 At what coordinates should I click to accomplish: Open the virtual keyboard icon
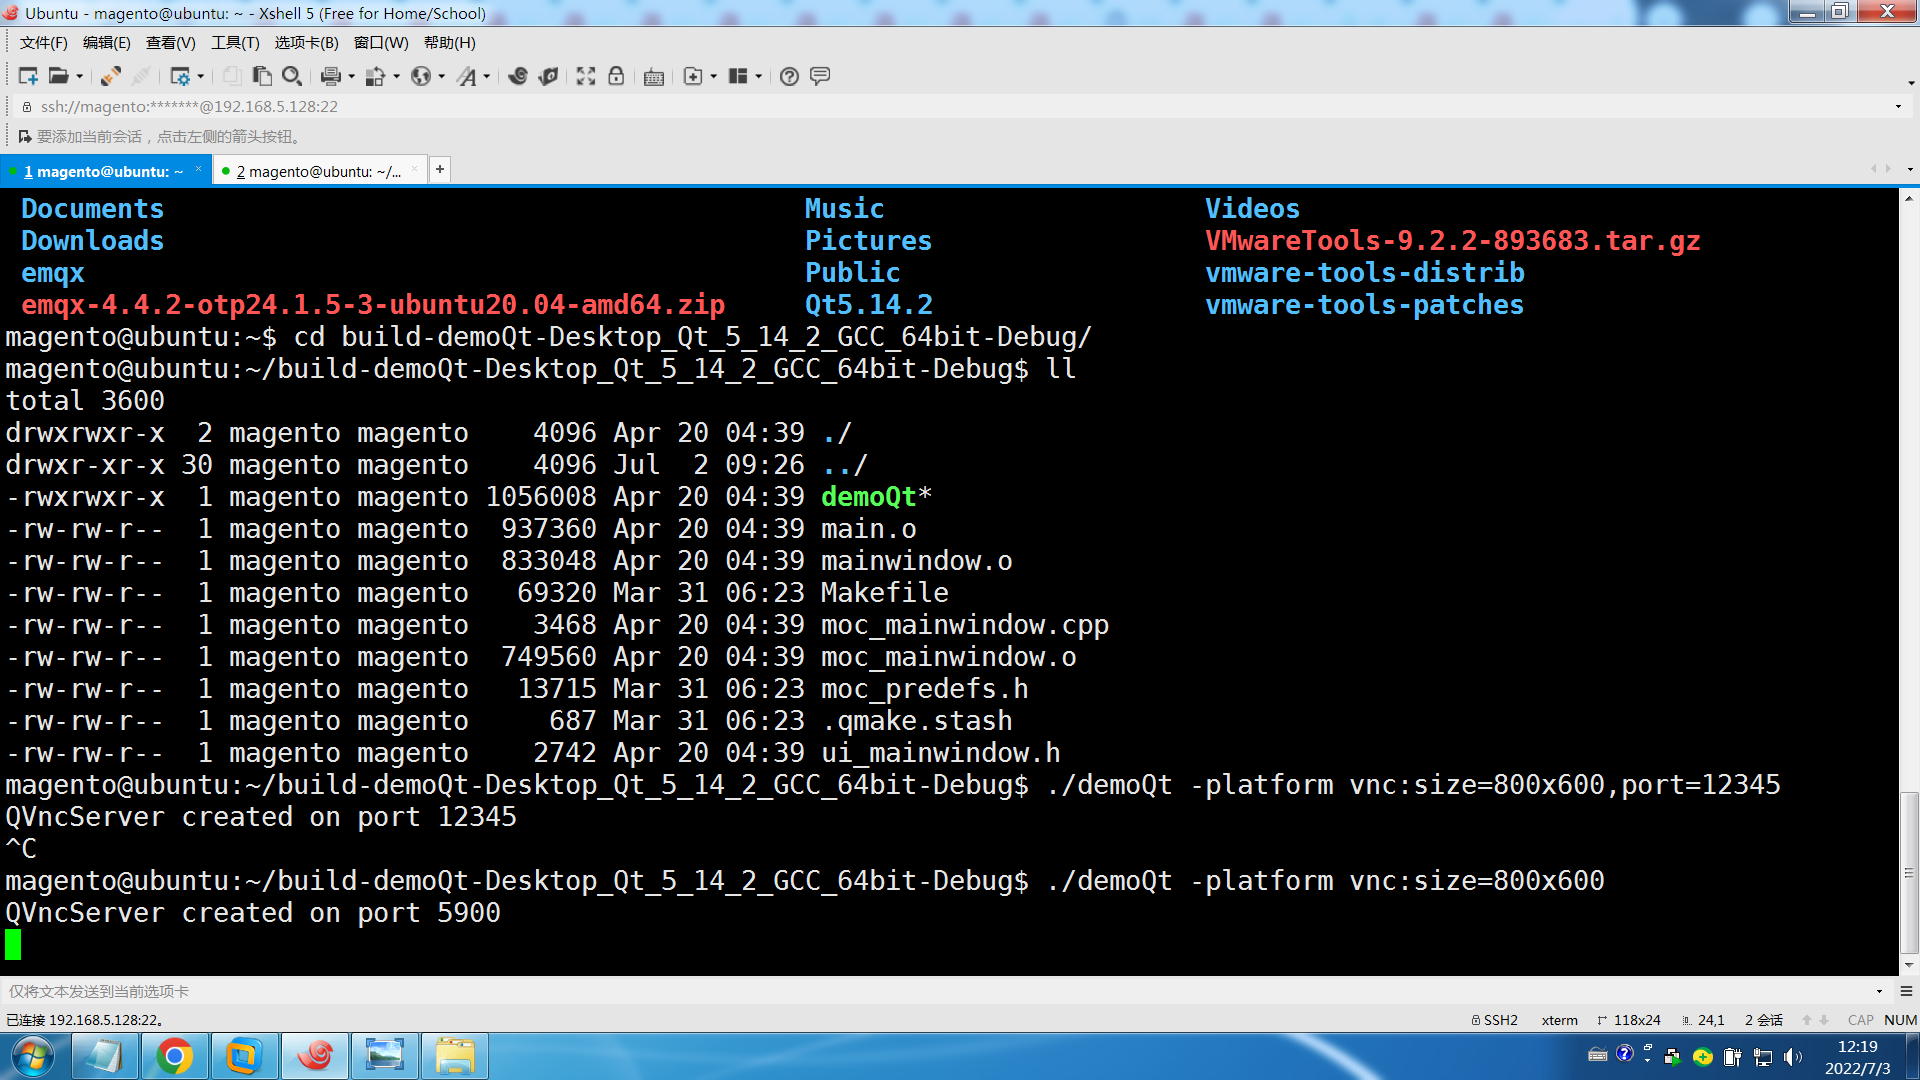click(652, 76)
